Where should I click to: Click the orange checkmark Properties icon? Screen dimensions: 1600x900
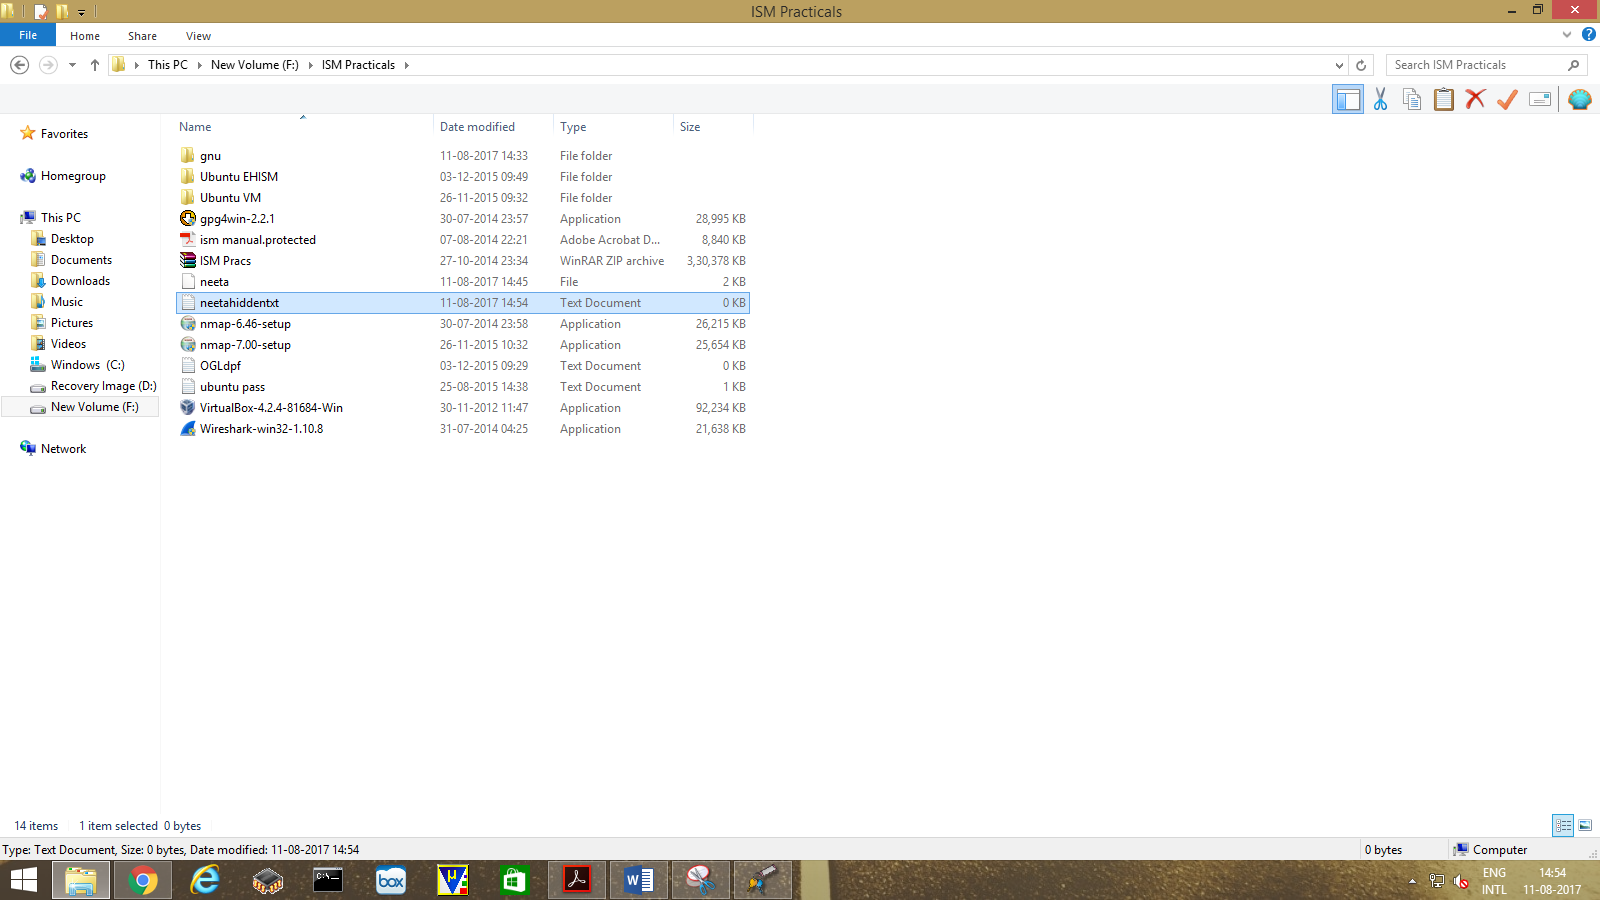click(x=1507, y=99)
